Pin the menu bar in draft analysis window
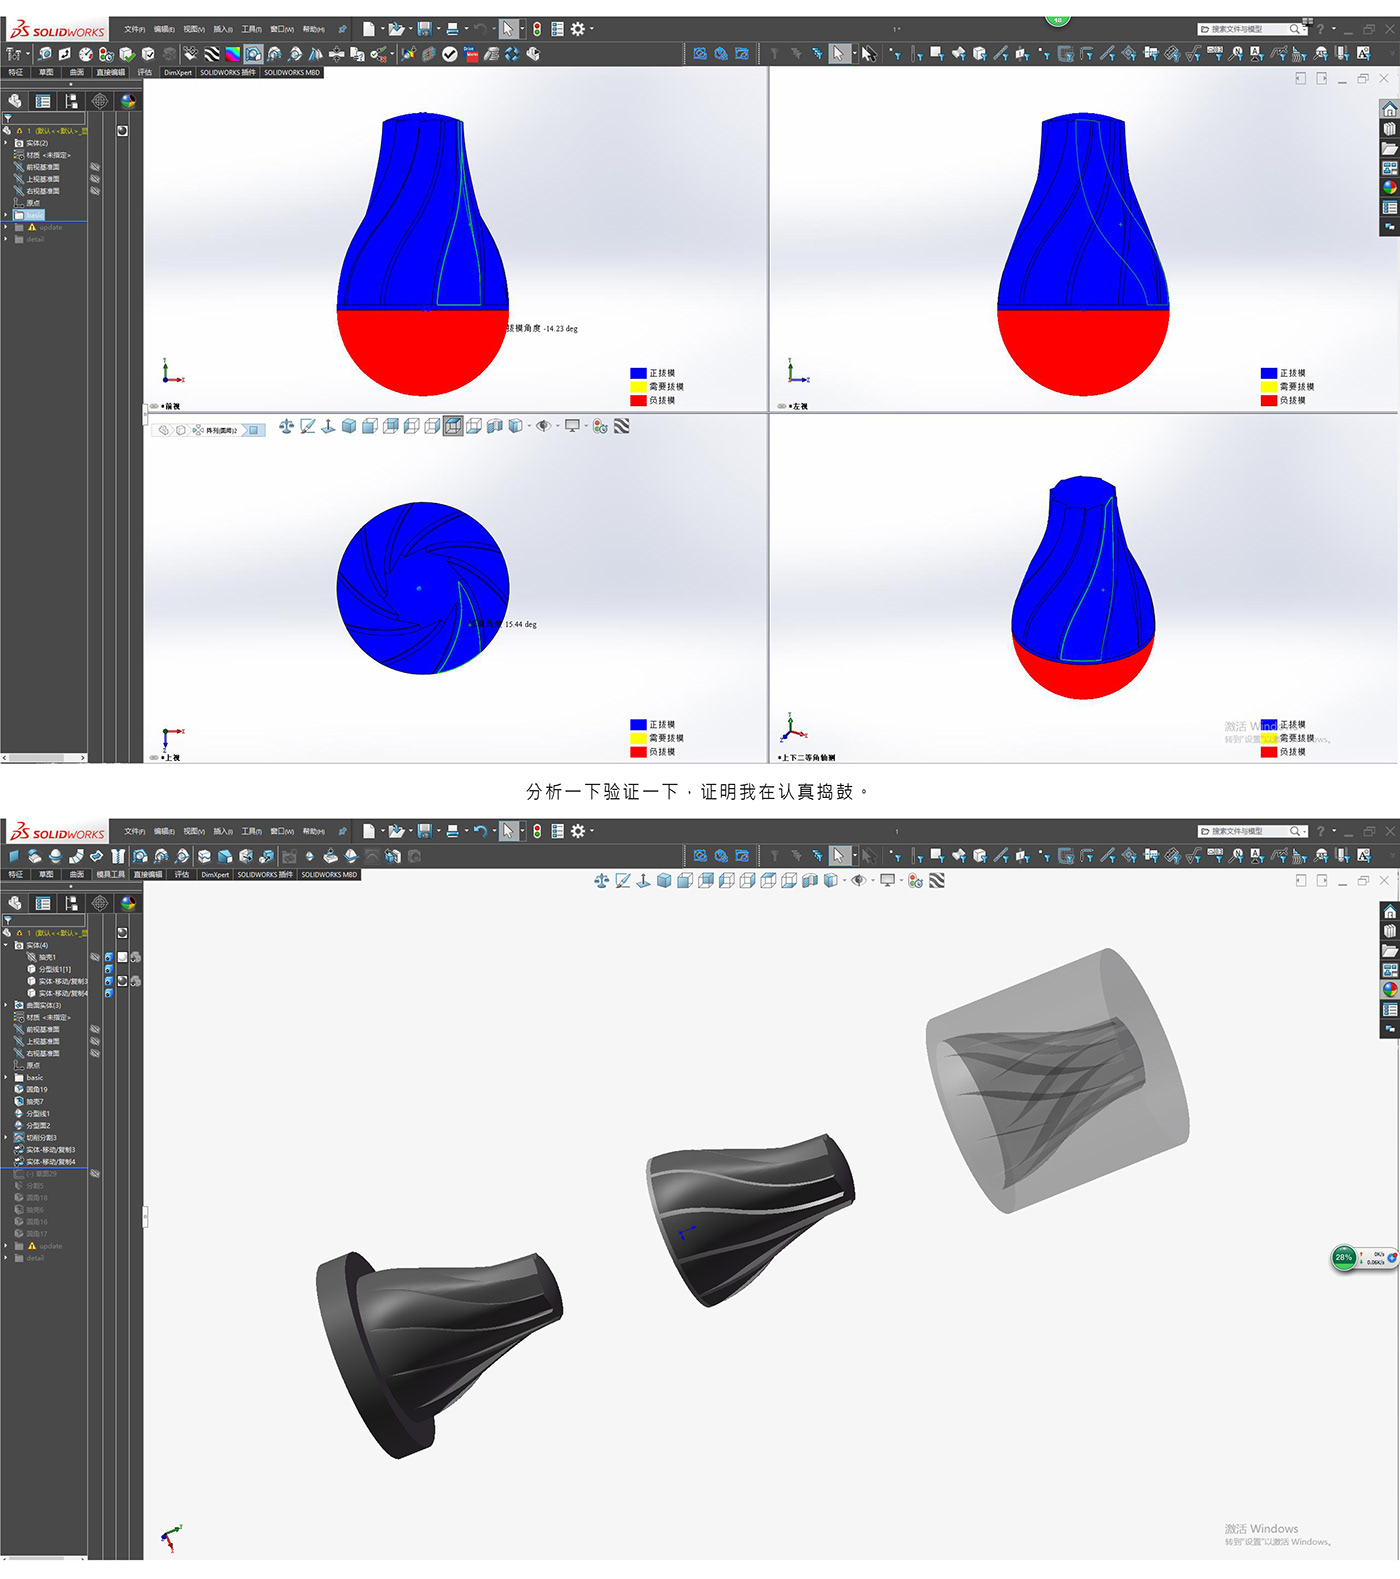 pos(342,29)
